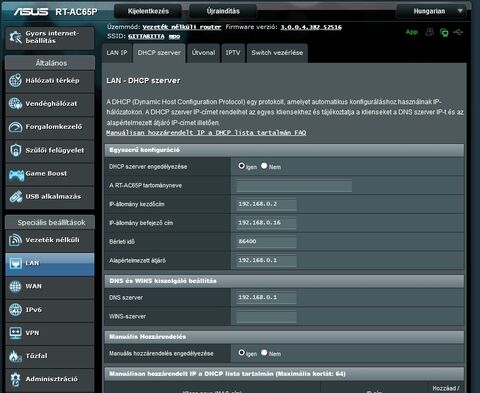Click the WINS-szerver field
The height and width of the screenshot is (393, 480).
coord(266,316)
